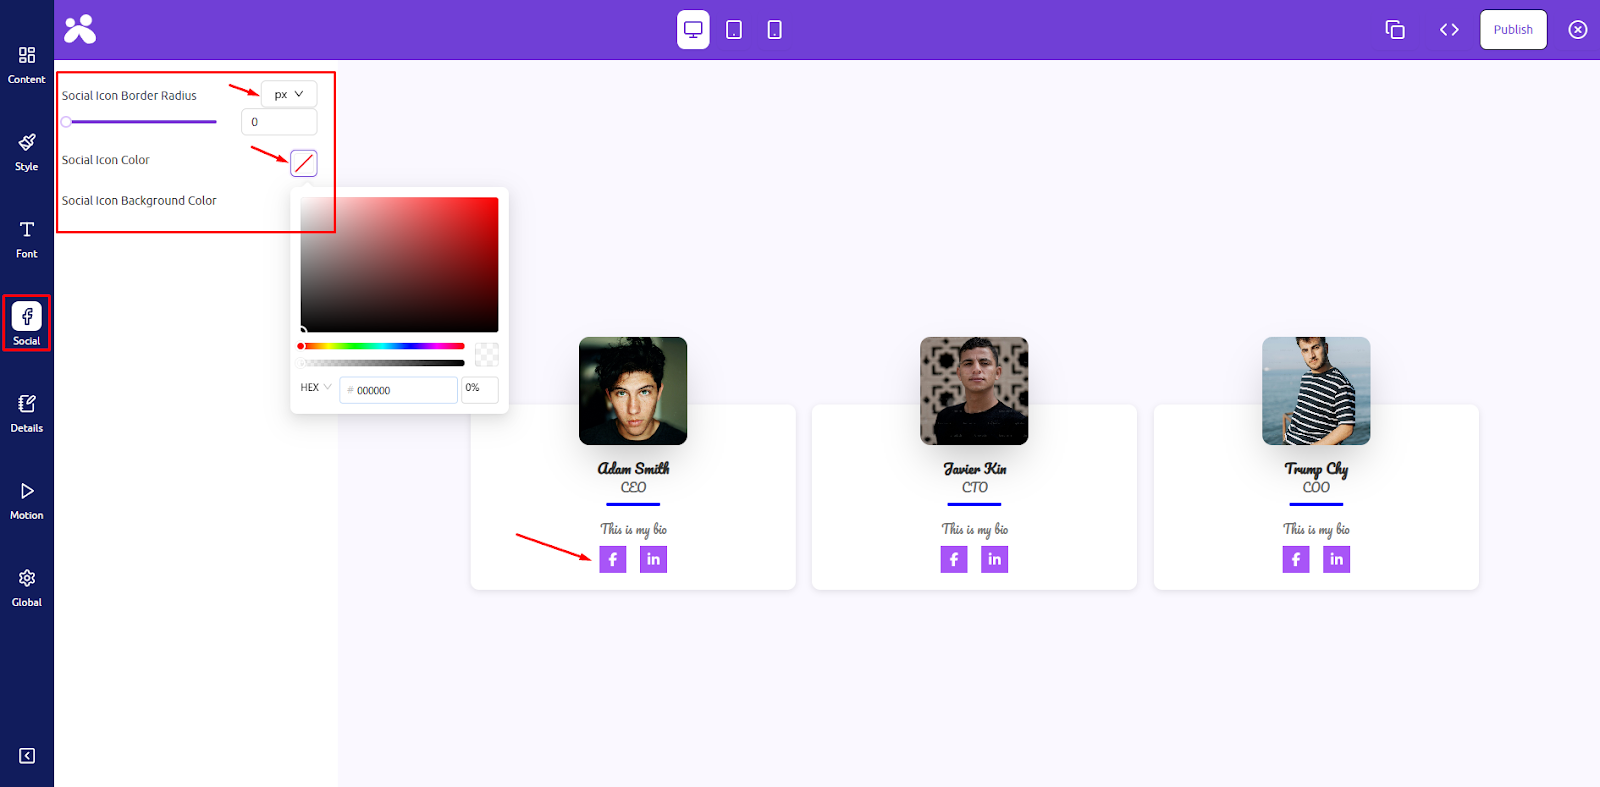The image size is (1600, 787).
Task: Open the Motion settings panel
Action: 27,500
